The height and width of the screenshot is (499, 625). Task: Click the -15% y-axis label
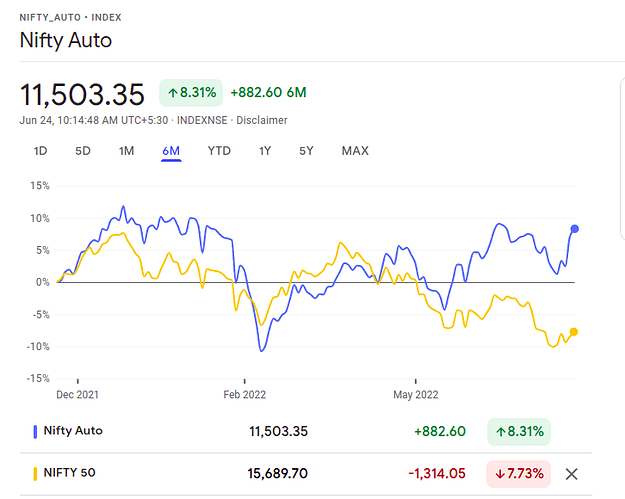coord(38,378)
